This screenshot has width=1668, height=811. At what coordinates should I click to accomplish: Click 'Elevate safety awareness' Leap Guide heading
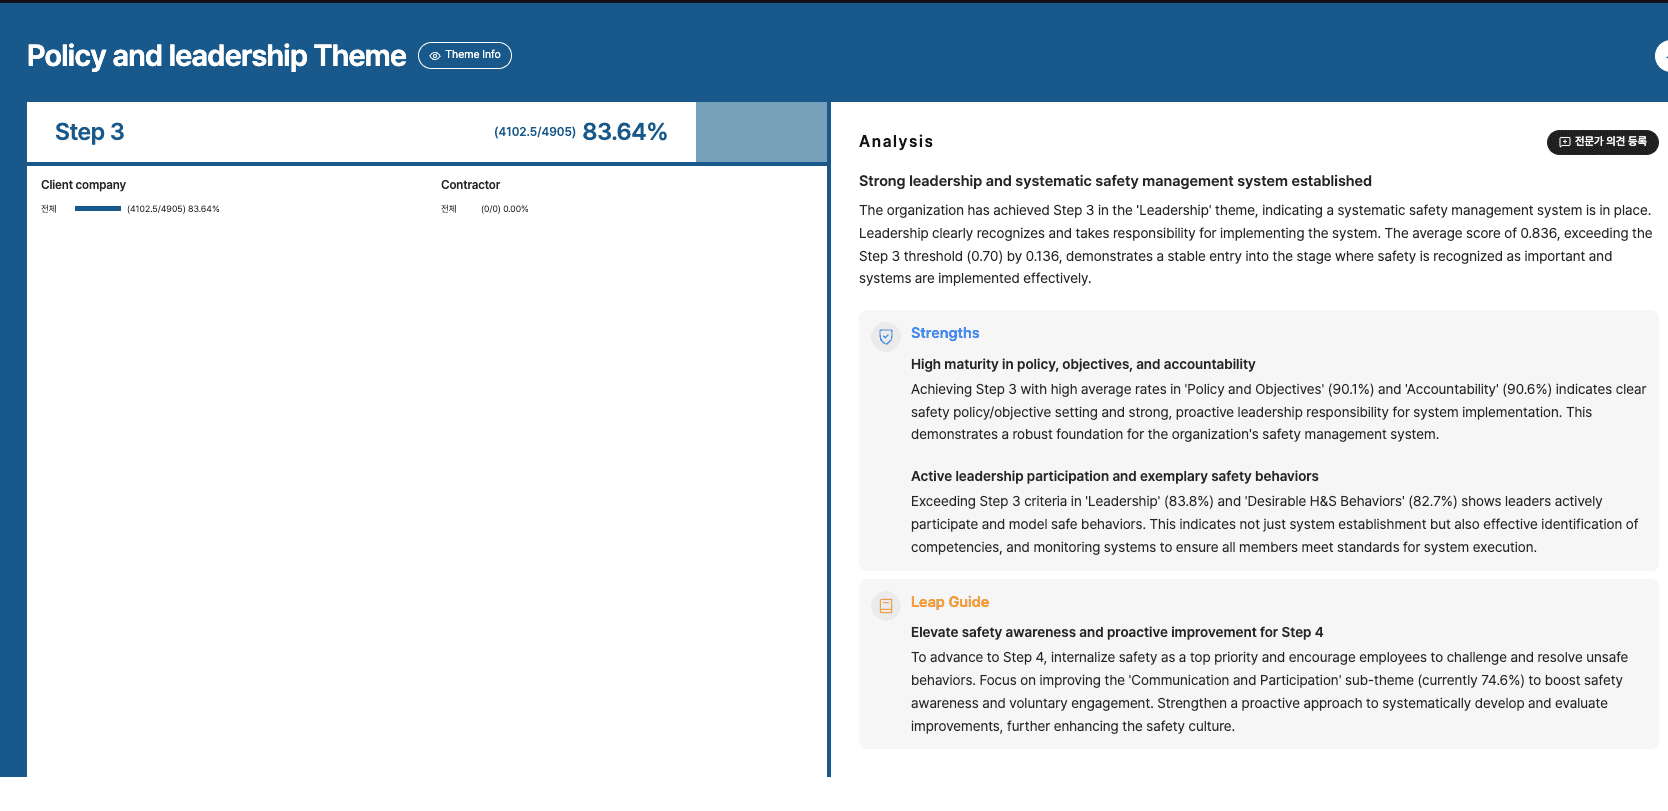tap(1117, 632)
